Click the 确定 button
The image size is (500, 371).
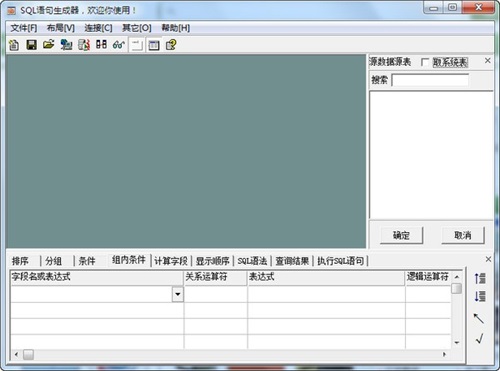point(401,235)
